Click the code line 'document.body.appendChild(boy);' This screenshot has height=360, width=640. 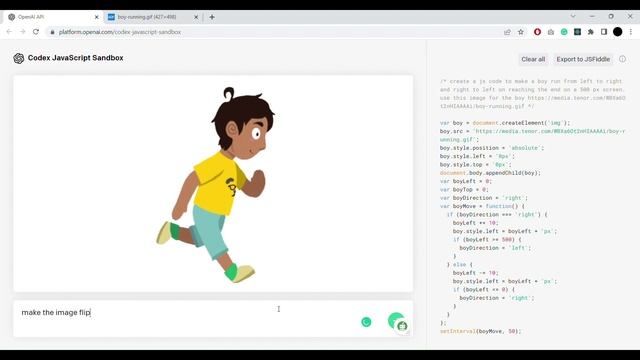(x=490, y=173)
